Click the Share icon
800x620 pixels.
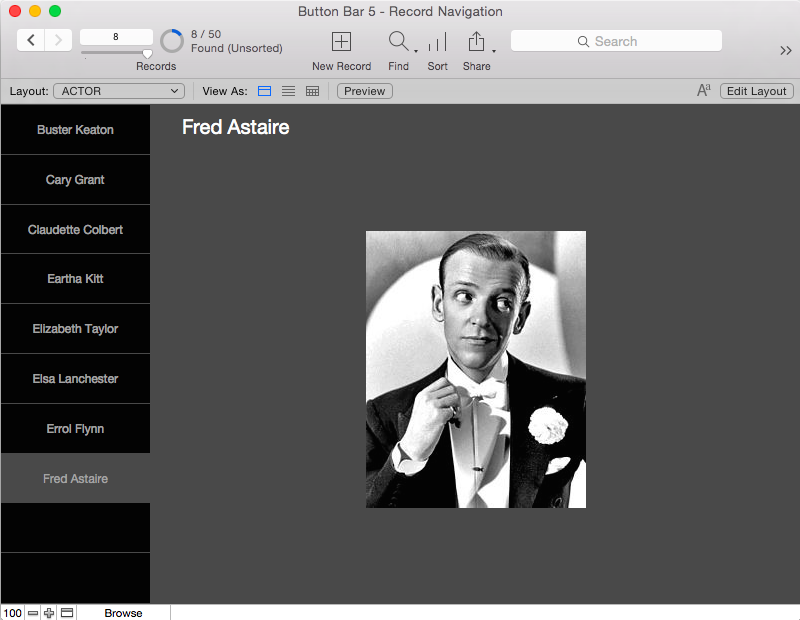(x=476, y=42)
